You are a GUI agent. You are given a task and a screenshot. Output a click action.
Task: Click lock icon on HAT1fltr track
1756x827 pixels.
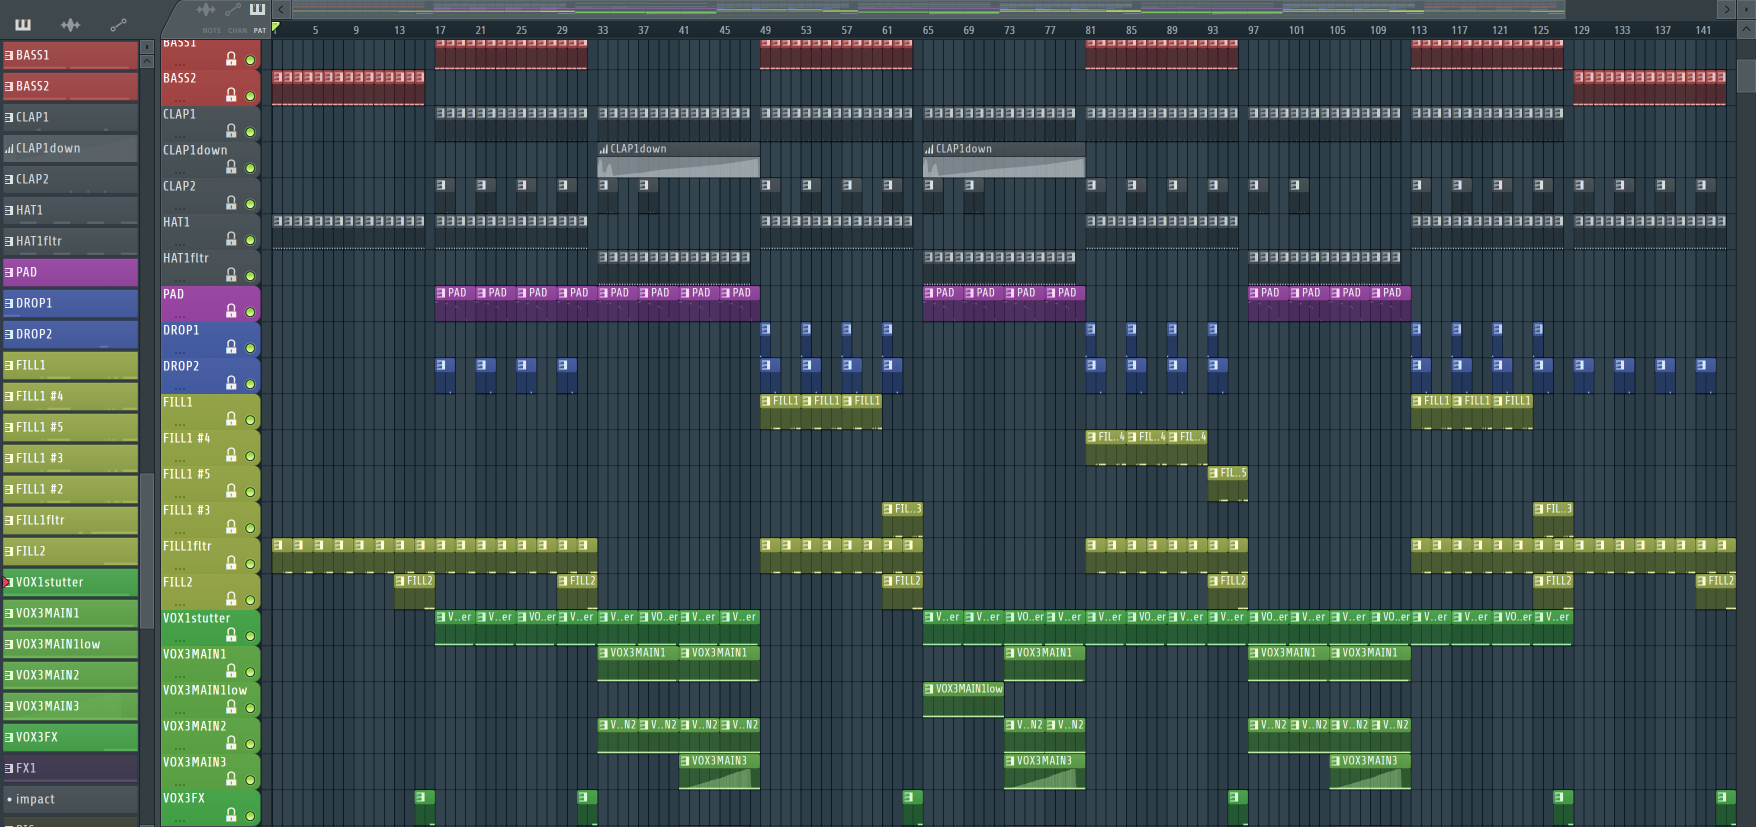click(x=231, y=275)
